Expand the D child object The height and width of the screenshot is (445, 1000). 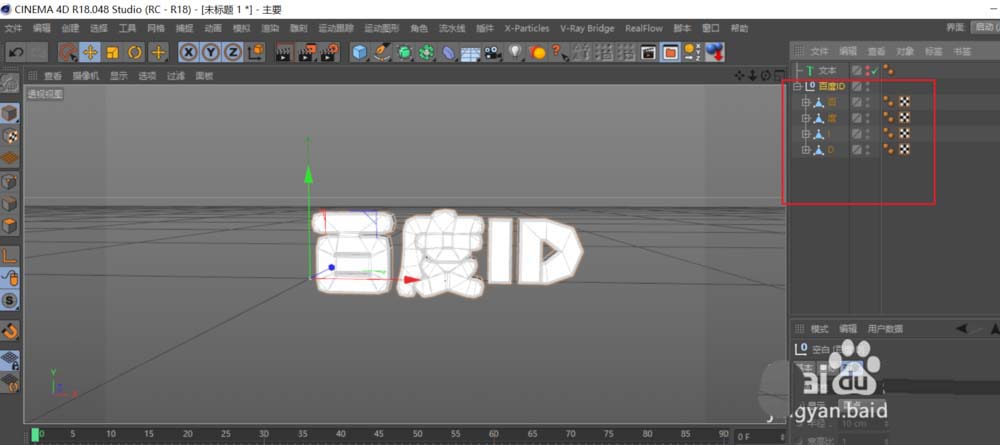tap(805, 150)
